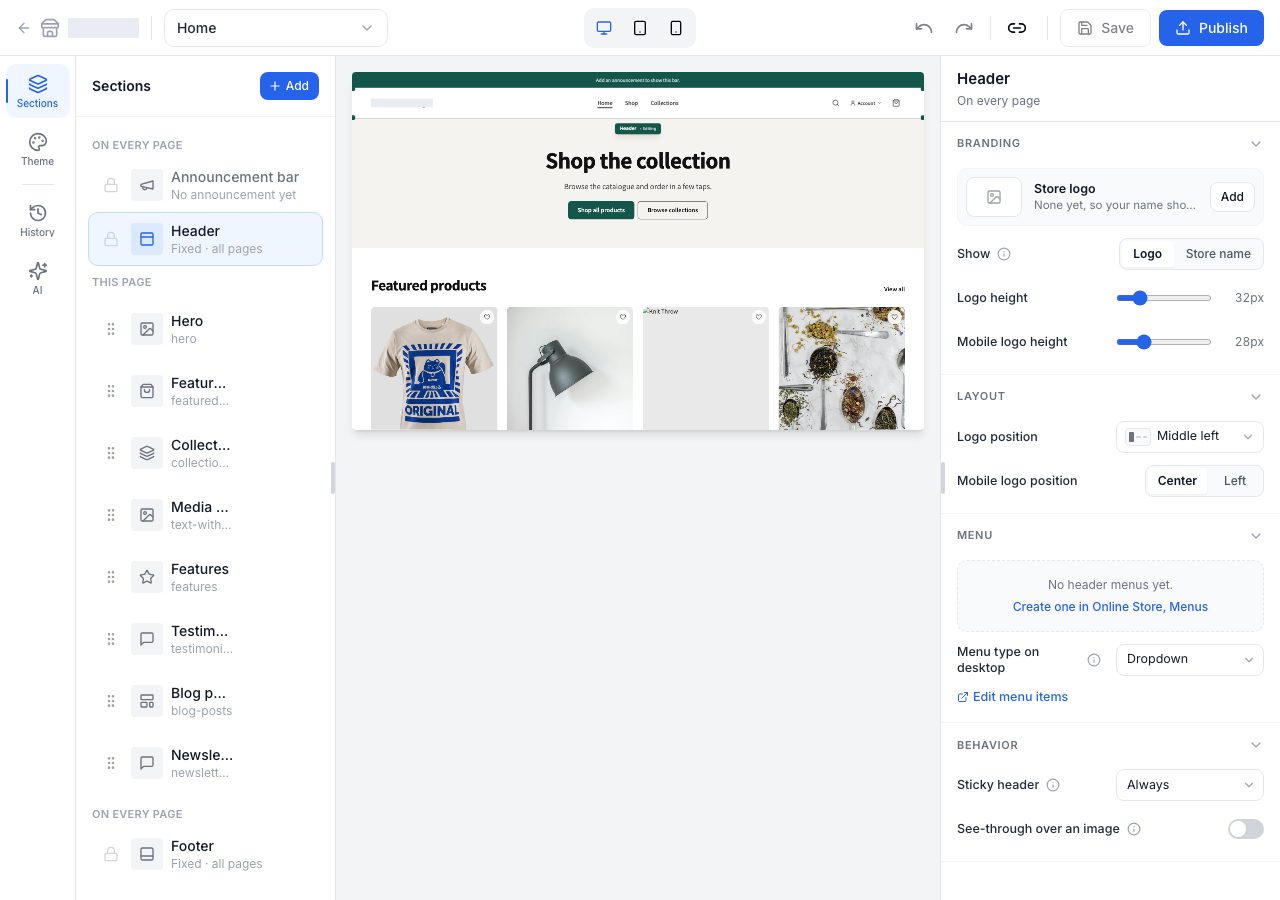Open the Theme sidebar panel

pyautogui.click(x=38, y=149)
